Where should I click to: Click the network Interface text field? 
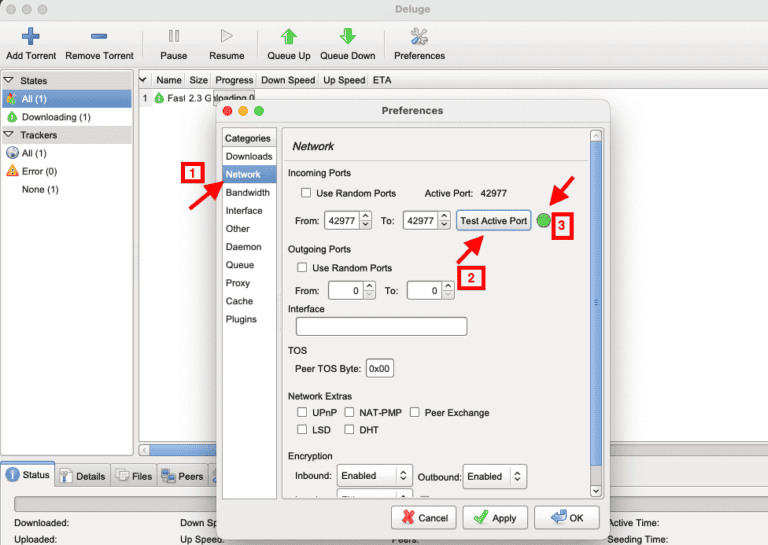point(382,326)
